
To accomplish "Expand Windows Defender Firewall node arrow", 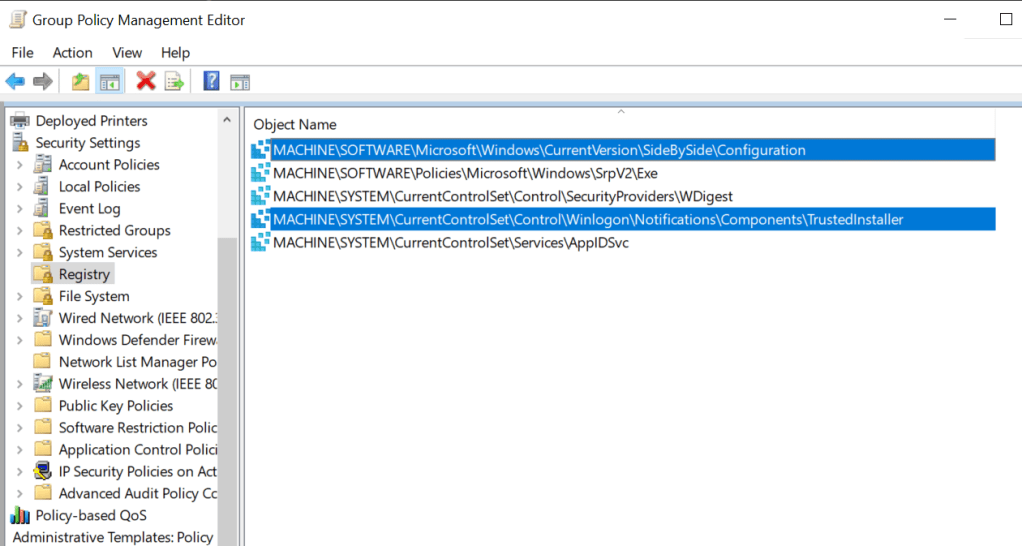I will click(20, 341).
